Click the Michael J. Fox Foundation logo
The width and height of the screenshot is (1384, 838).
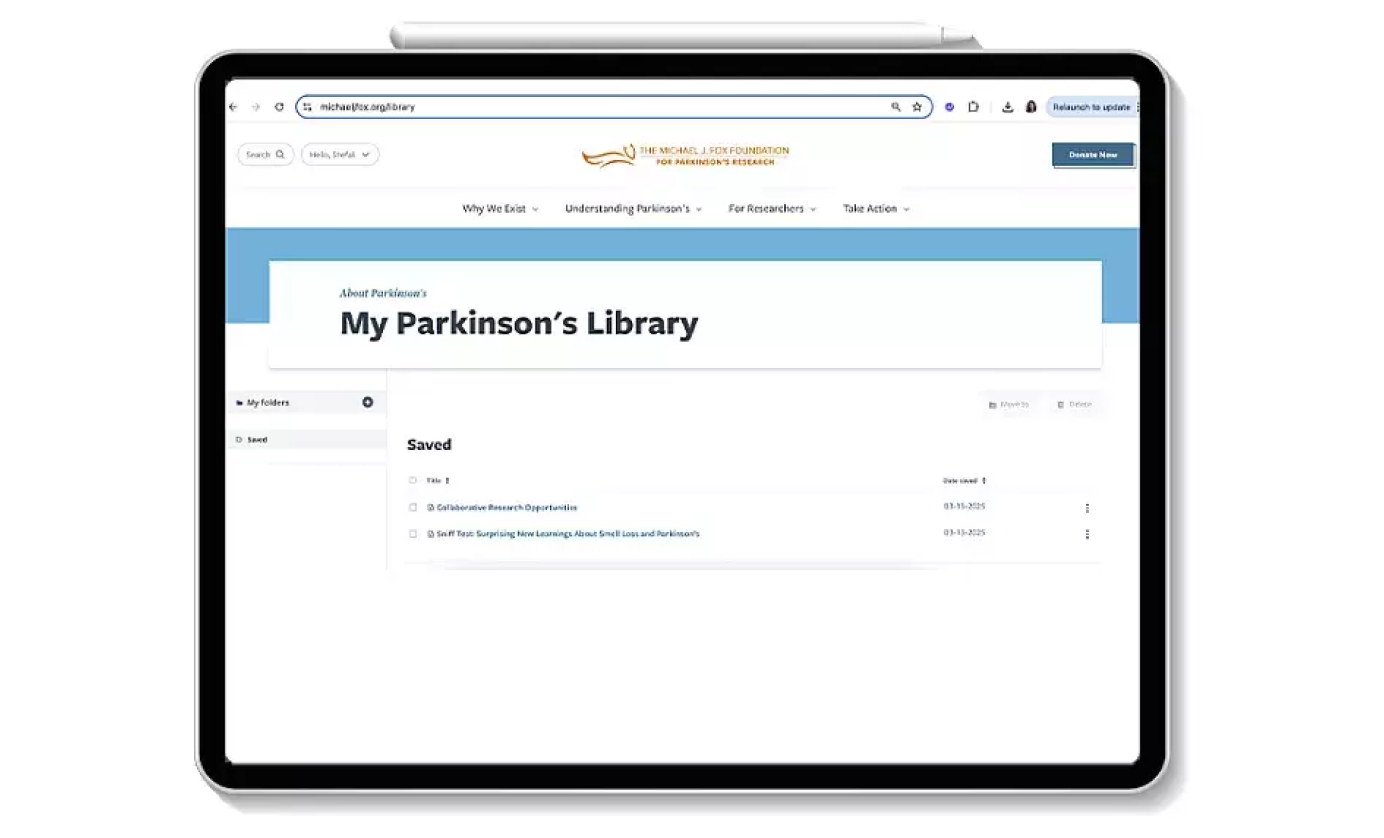click(x=686, y=155)
